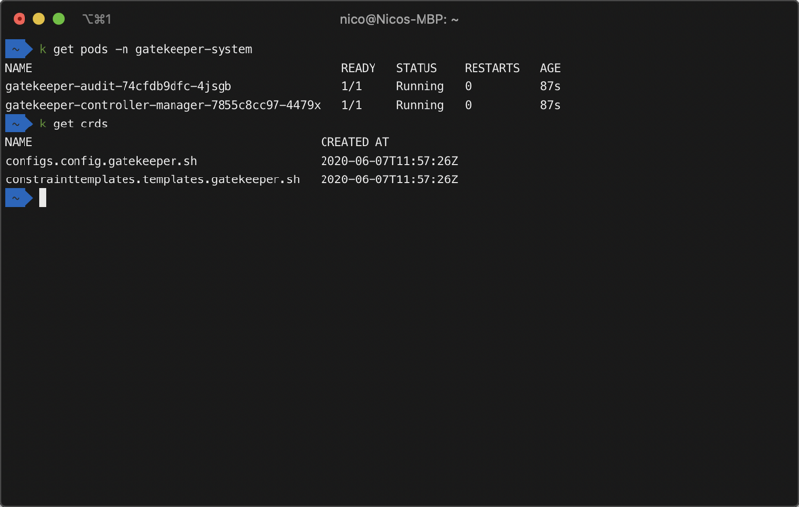Select the gatekeeper-controller-manager pod name
Image resolution: width=799 pixels, height=507 pixels.
[163, 105]
